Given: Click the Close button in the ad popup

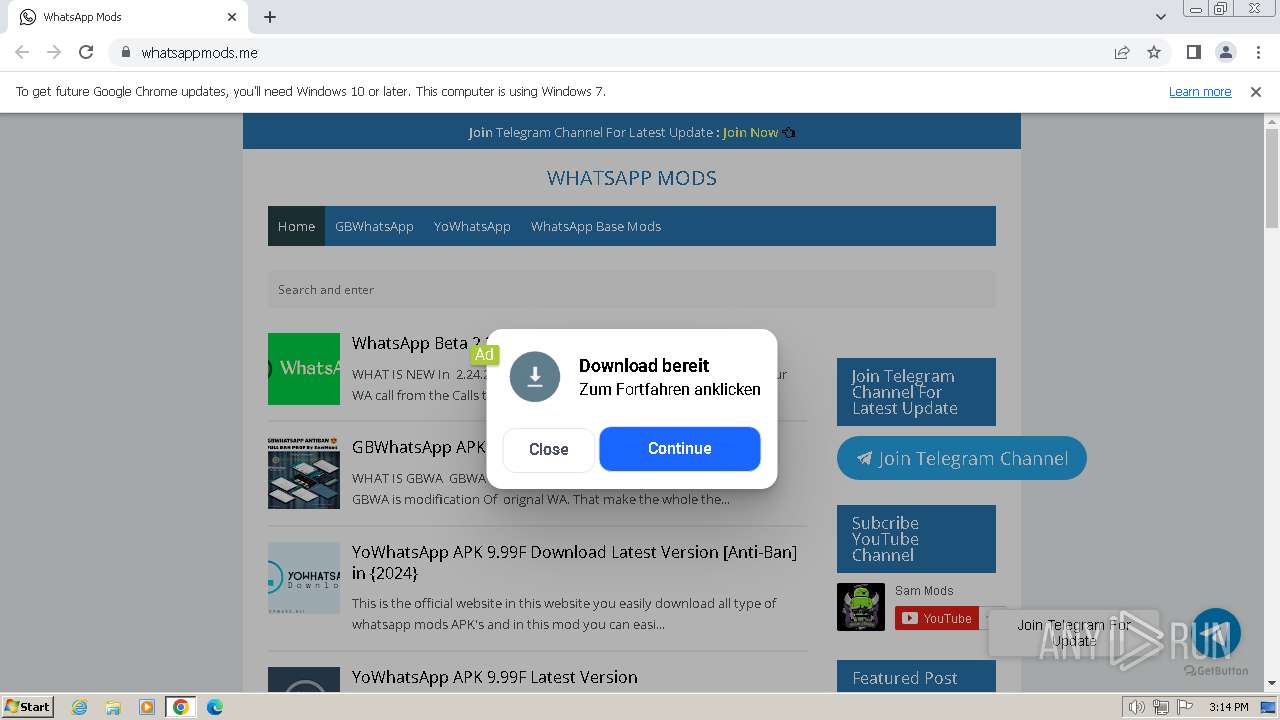Looking at the screenshot, I should click(548, 449).
